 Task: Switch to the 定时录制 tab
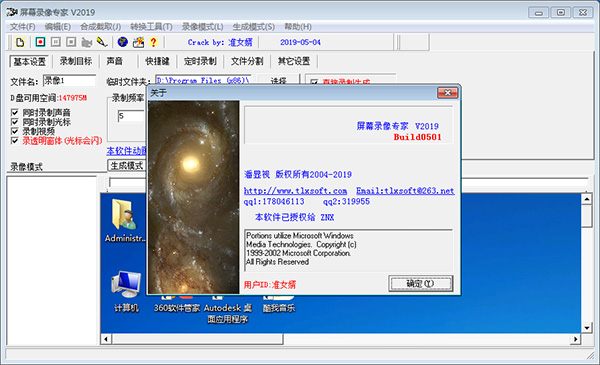point(200,61)
